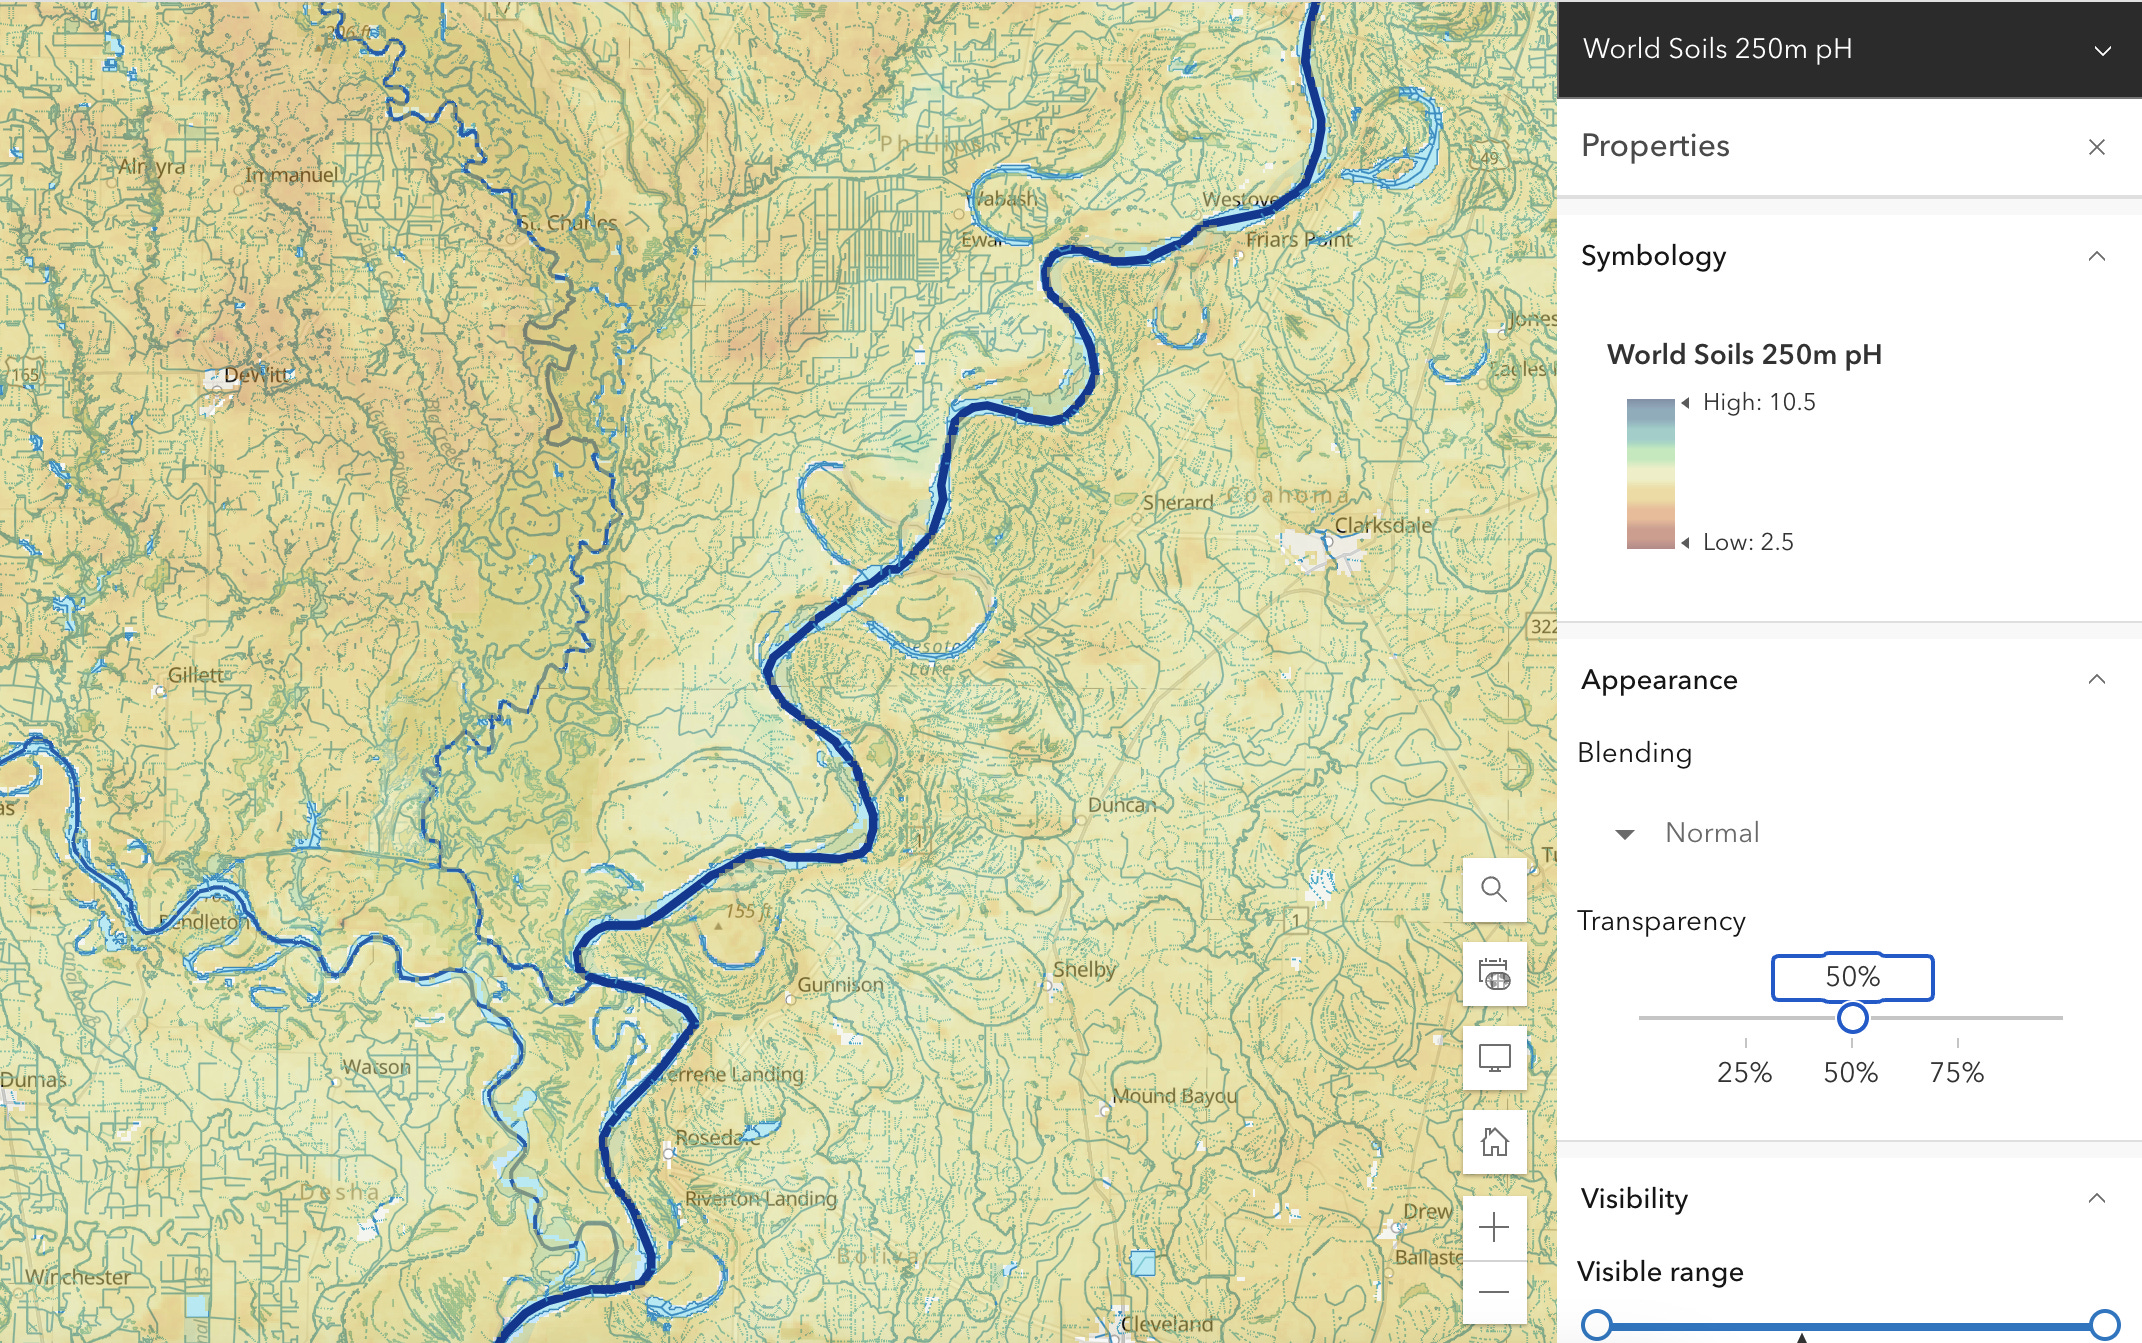
Task: Click Clarksdale on the map
Action: [1383, 525]
